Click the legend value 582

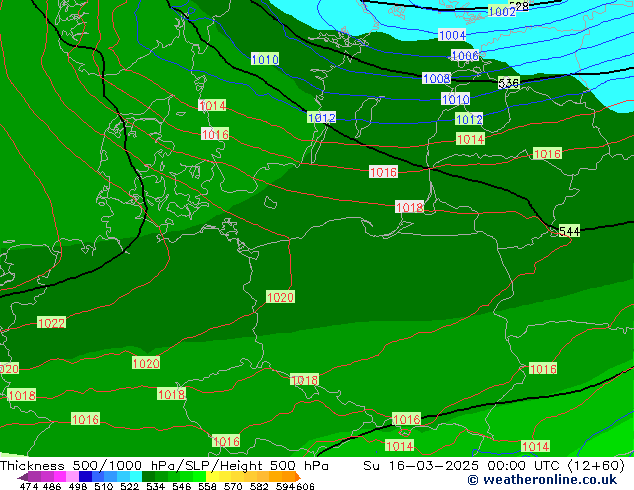click(x=259, y=486)
